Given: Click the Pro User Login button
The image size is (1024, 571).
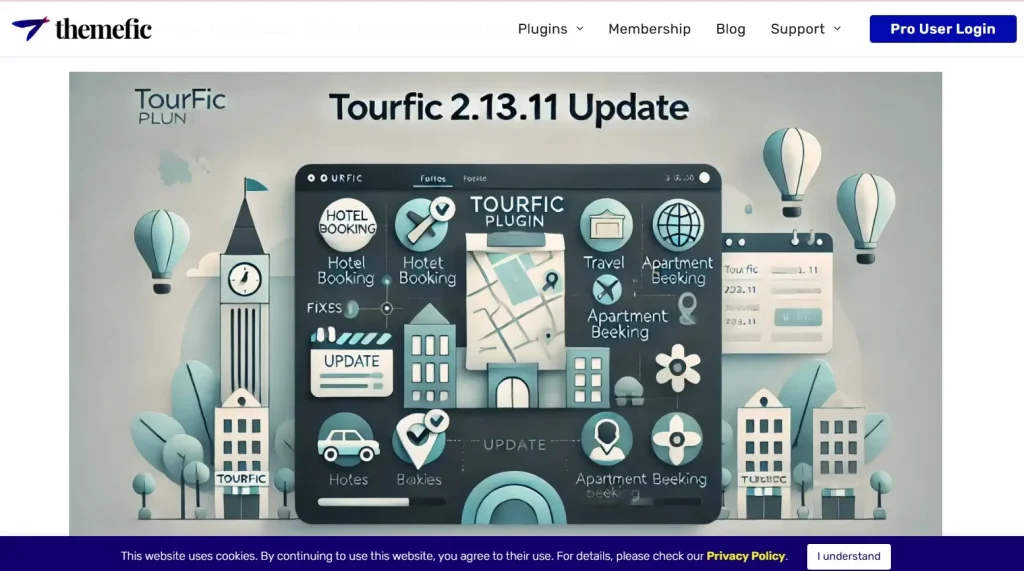Looking at the screenshot, I should tap(942, 29).
